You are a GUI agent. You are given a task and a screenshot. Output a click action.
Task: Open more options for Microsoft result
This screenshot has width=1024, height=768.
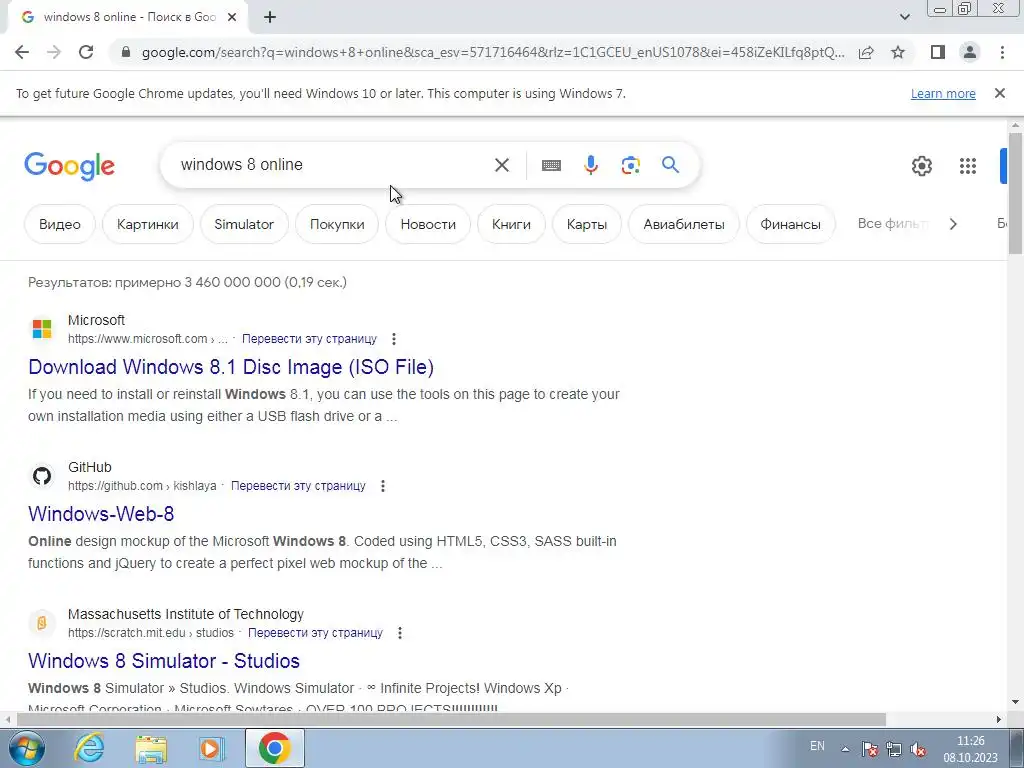[394, 339]
